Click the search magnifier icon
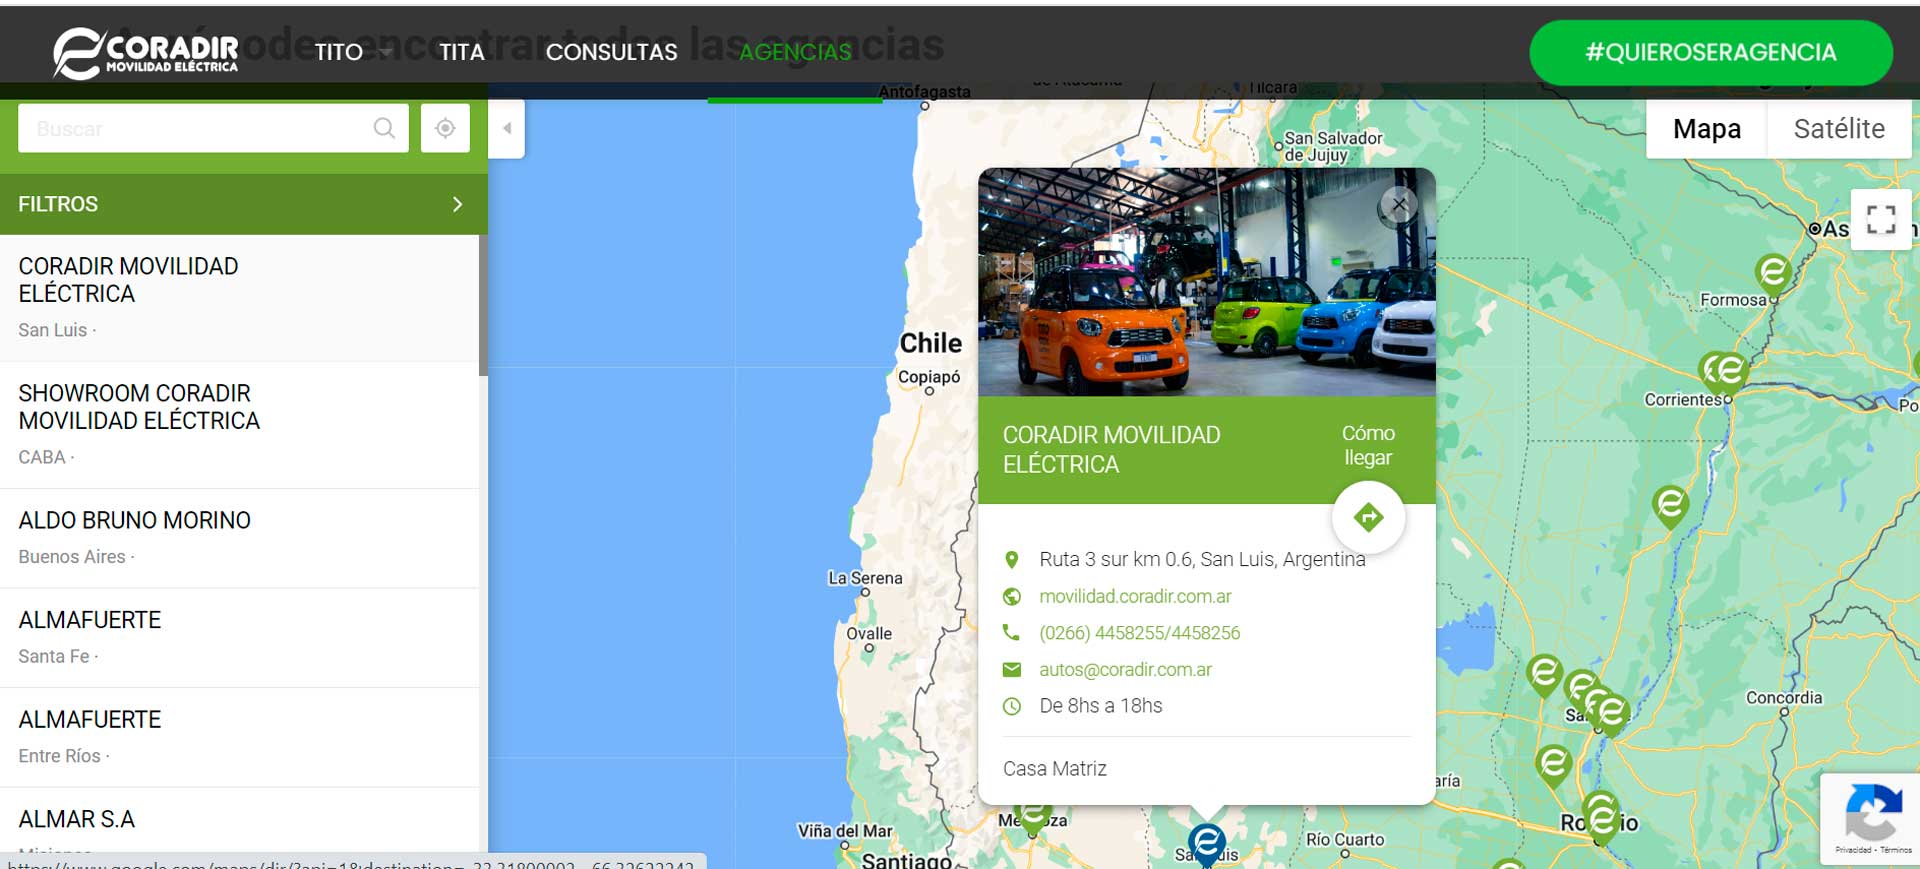 (x=384, y=128)
